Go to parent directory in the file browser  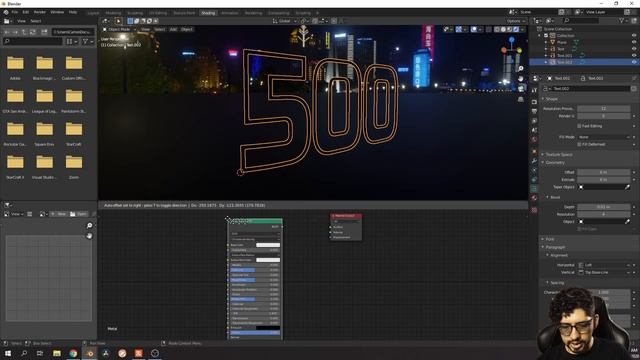24,31
